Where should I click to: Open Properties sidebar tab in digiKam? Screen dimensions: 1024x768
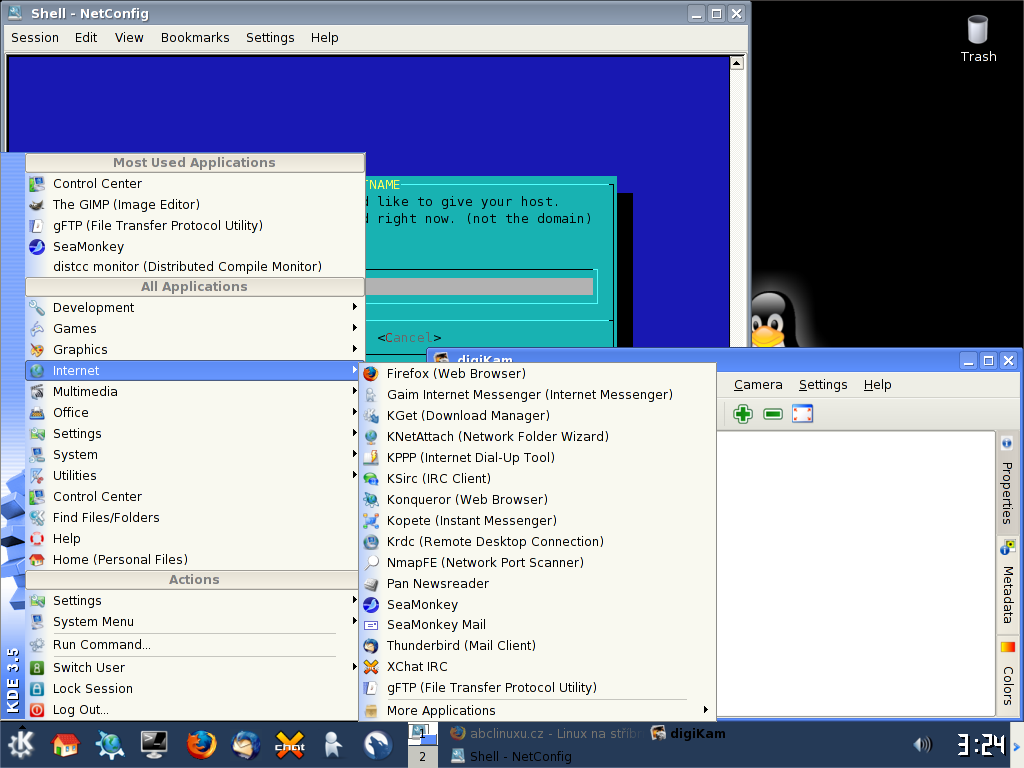[x=1006, y=483]
